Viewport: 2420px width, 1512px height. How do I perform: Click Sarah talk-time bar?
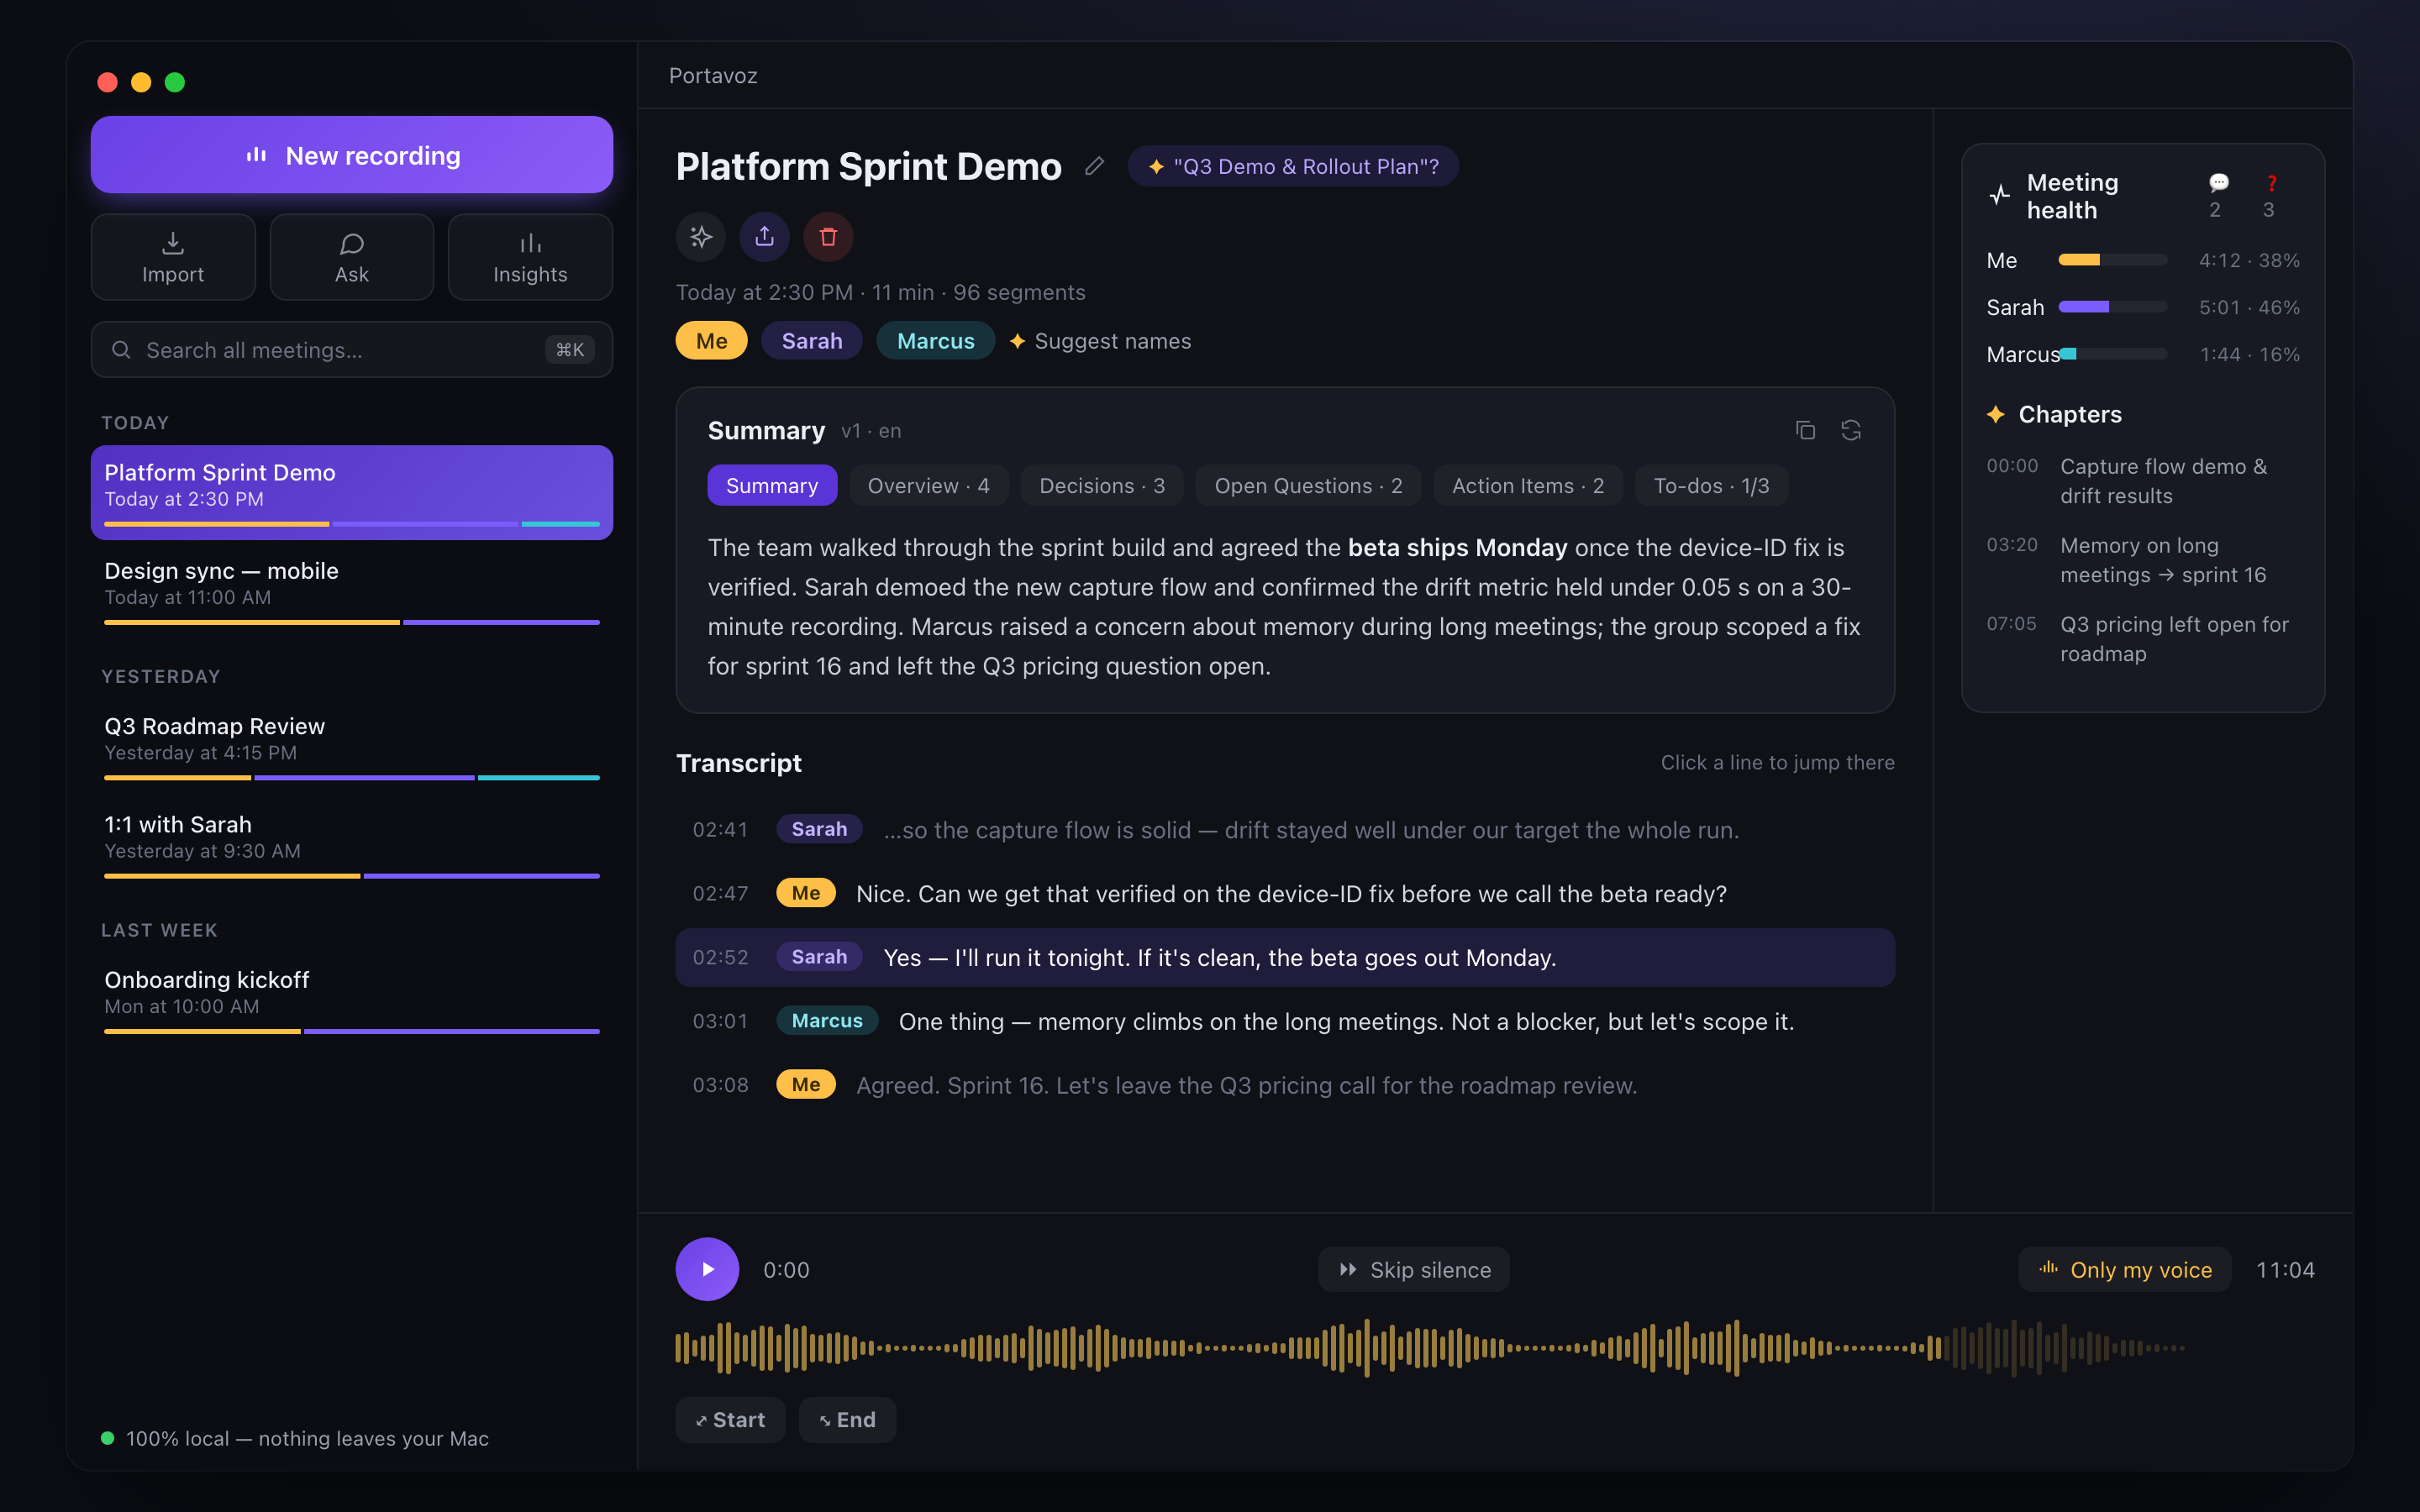tap(2112, 307)
